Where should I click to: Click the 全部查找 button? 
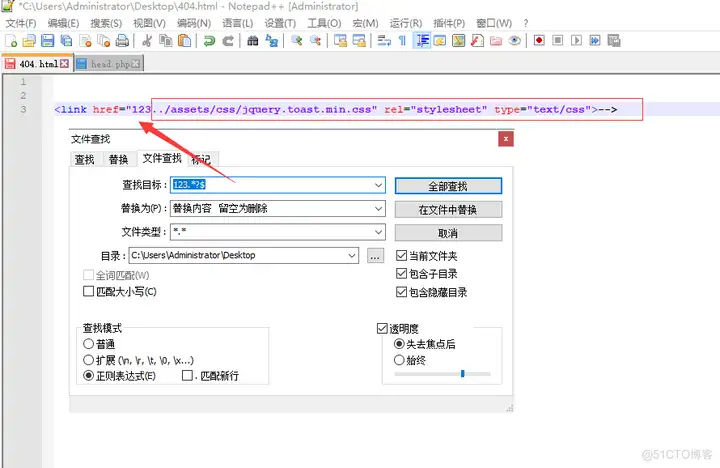(x=448, y=186)
